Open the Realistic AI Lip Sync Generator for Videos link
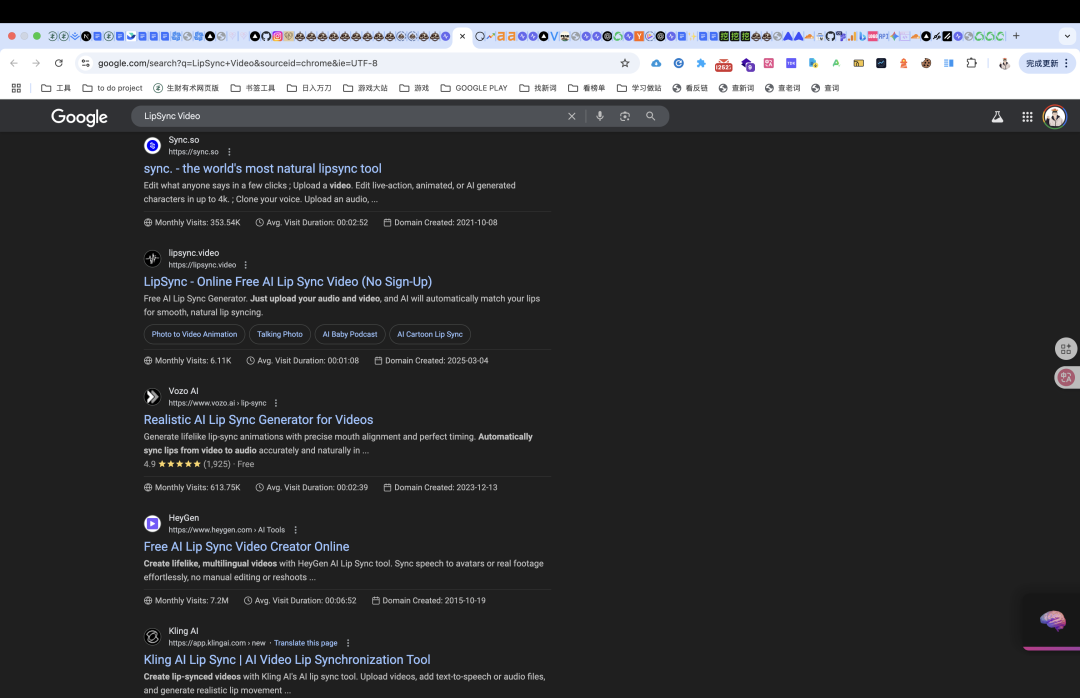The image size is (1080, 698). coord(258,420)
